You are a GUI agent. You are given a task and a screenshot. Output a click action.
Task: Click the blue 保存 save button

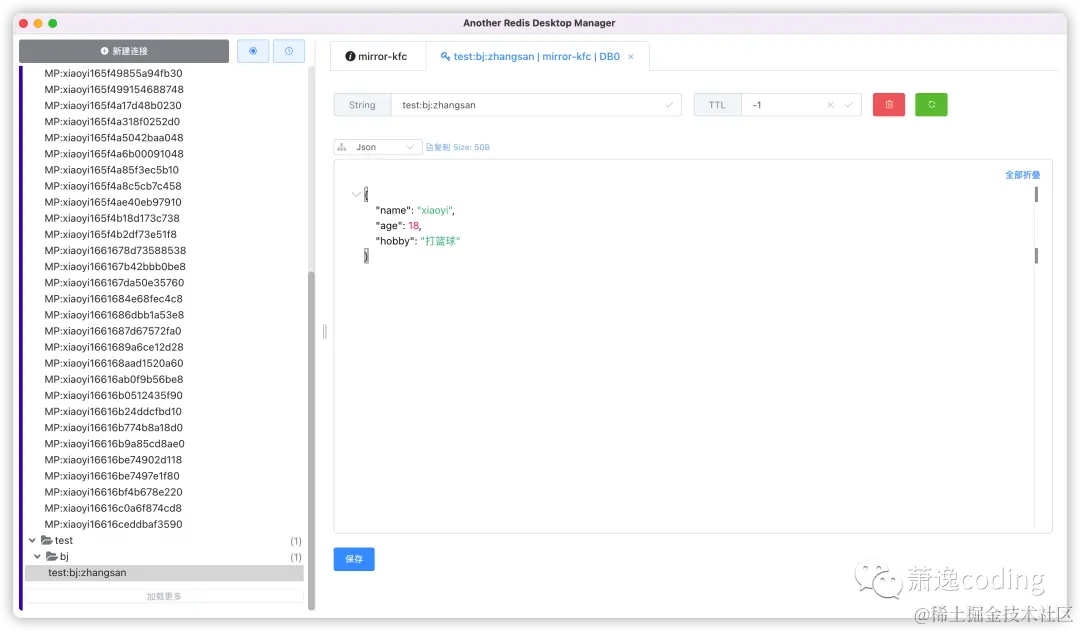click(354, 559)
